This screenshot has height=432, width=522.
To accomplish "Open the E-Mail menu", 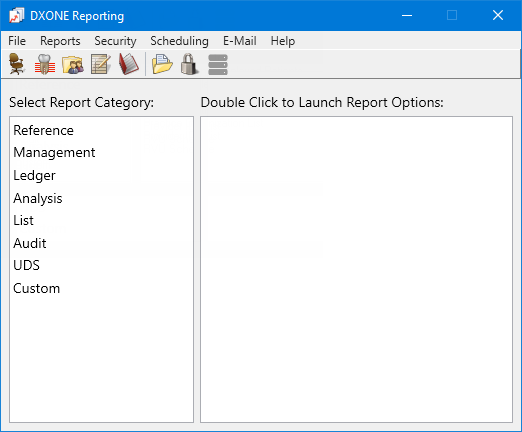I will click(240, 41).
